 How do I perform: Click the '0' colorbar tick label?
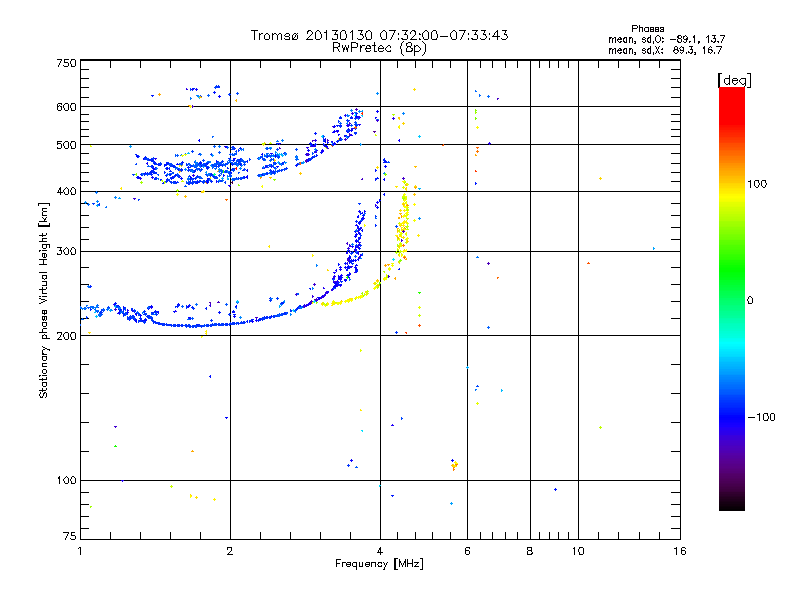750,301
